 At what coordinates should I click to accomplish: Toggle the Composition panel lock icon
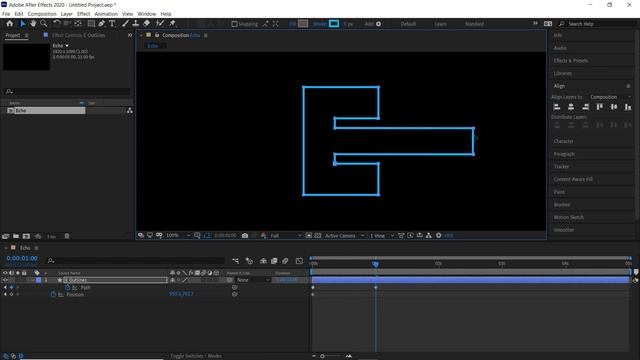tap(157, 35)
